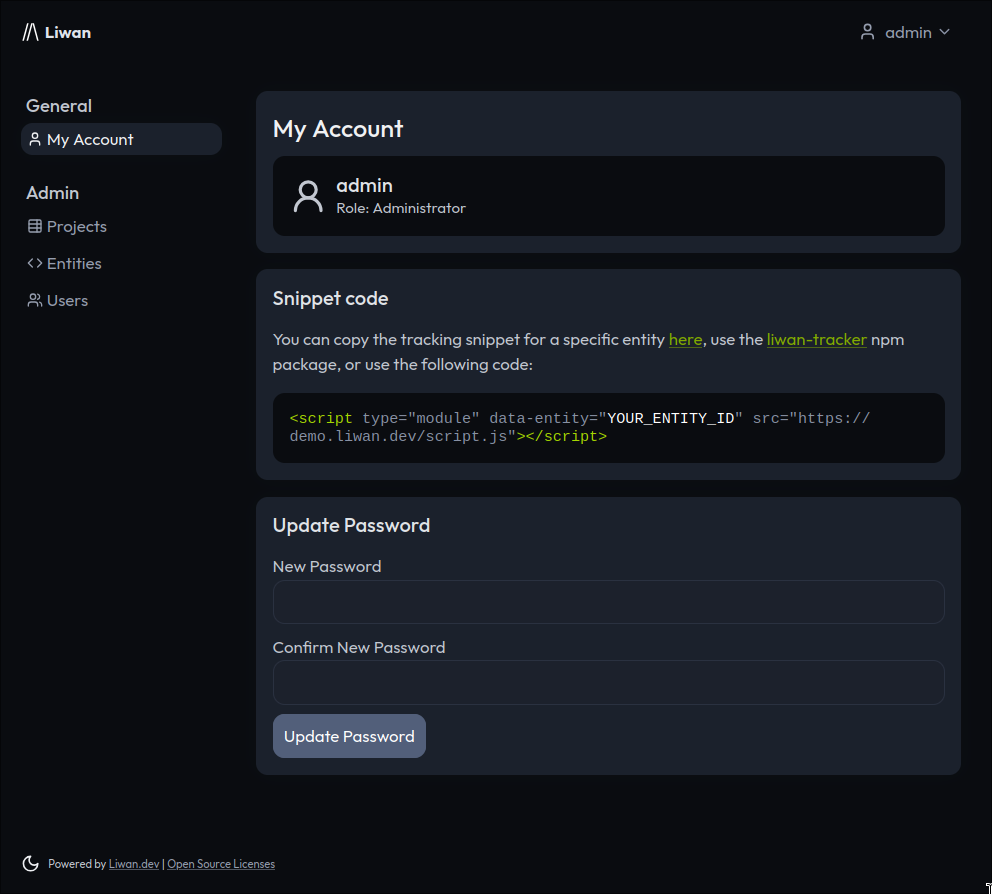This screenshot has height=894, width=992.
Task: Click the 'Admin' sidebar section label
Action: point(53,193)
